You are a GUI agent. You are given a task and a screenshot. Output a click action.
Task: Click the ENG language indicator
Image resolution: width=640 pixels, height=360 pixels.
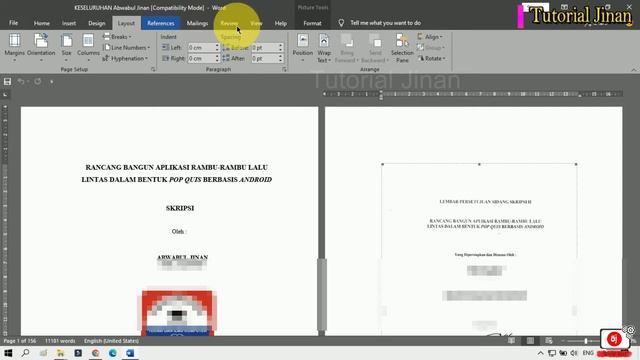coord(588,353)
